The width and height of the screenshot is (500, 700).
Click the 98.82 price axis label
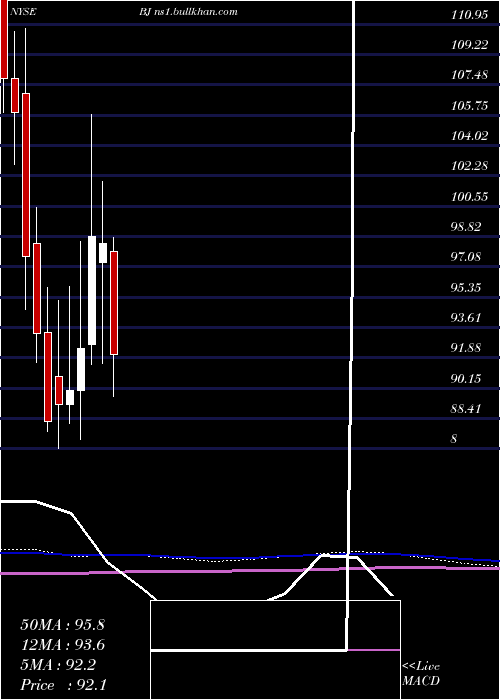[466, 227]
